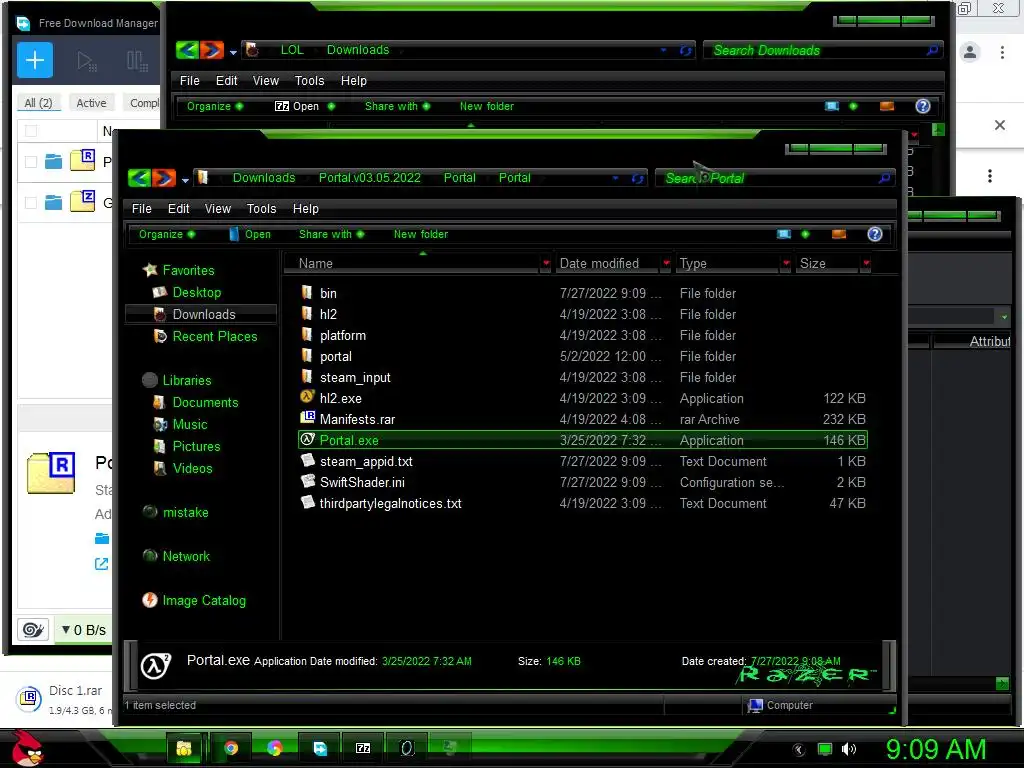Switch to the Active tab in Free Download Manager
Screen dimensions: 1024x768
point(91,103)
